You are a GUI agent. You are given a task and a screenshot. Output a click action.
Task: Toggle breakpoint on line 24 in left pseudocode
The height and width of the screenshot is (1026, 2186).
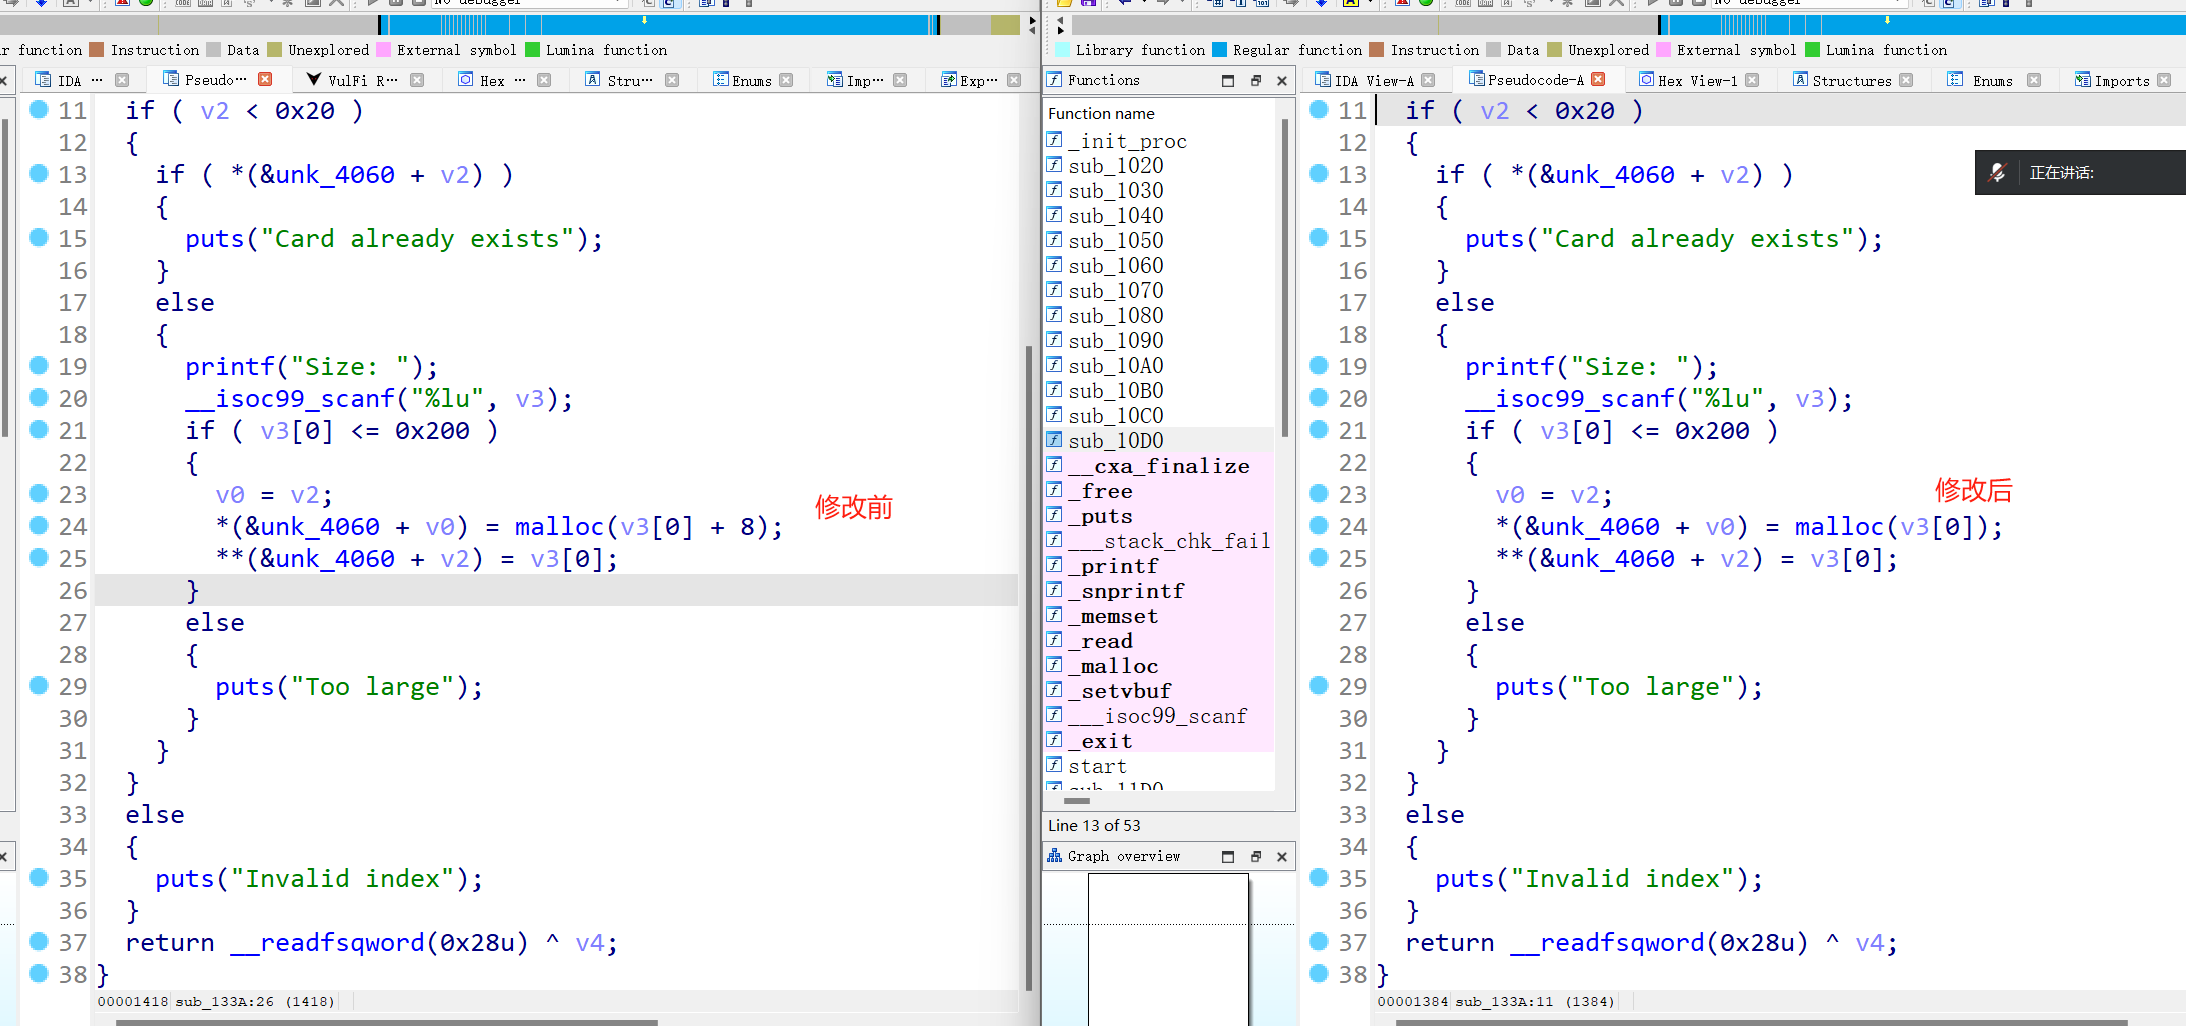pos(39,525)
